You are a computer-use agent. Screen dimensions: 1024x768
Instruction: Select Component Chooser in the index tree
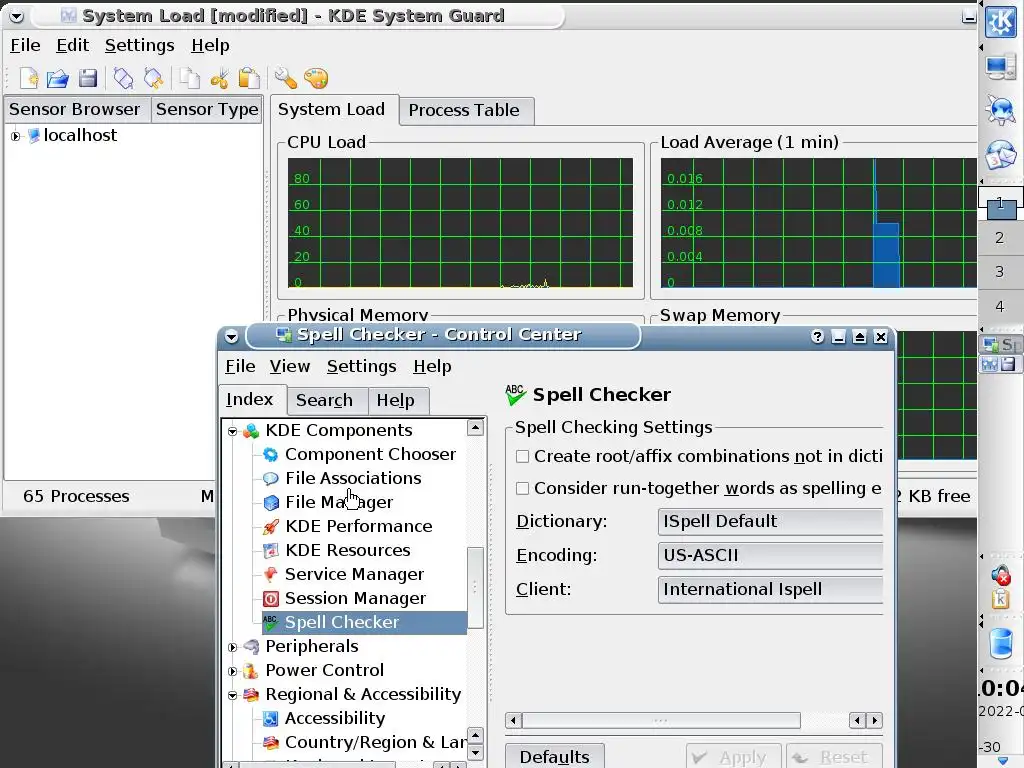[x=370, y=454]
